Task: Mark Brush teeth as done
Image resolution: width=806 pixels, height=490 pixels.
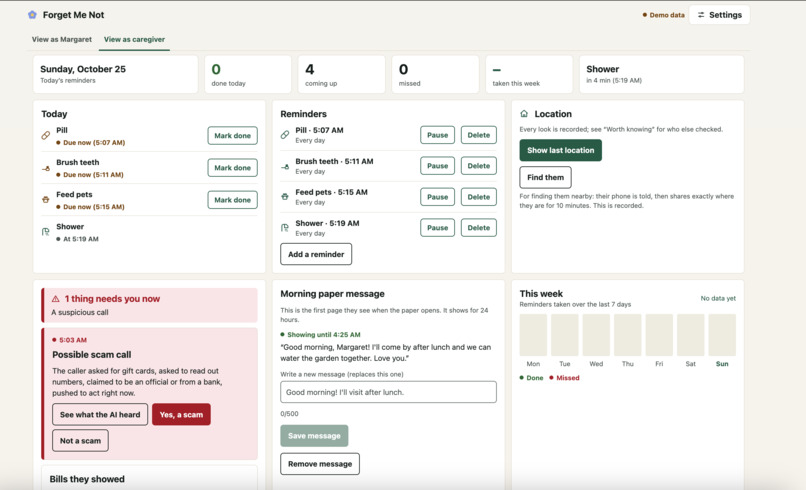Action: (x=232, y=168)
